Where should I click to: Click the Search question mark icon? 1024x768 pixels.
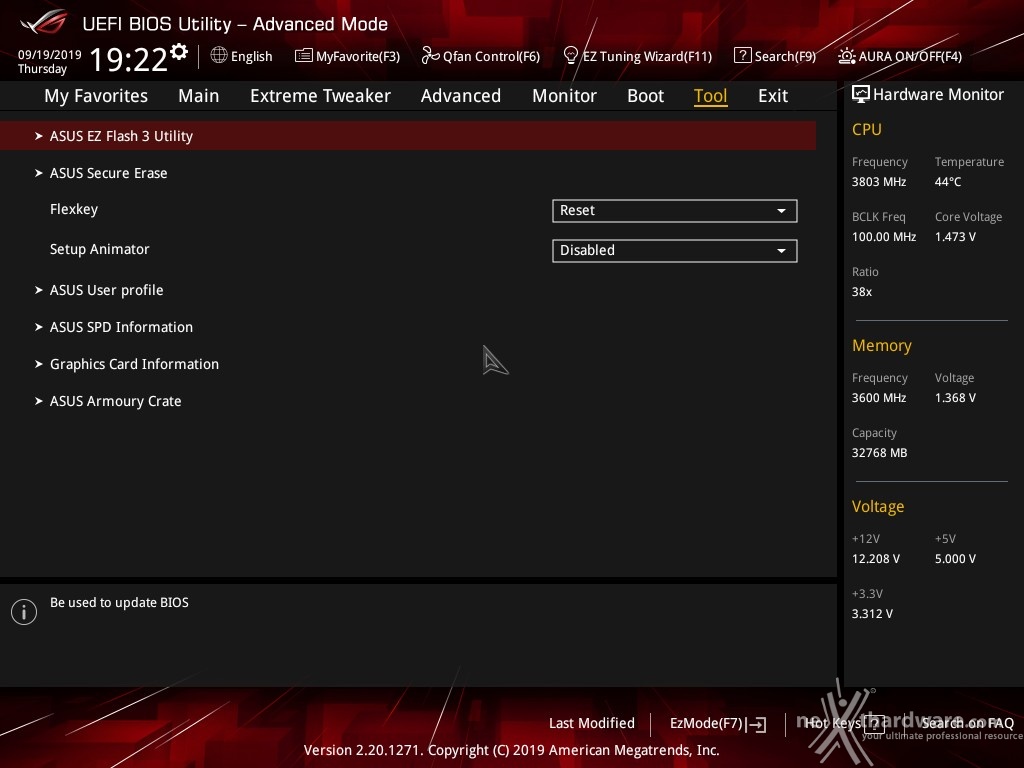pyautogui.click(x=742, y=56)
